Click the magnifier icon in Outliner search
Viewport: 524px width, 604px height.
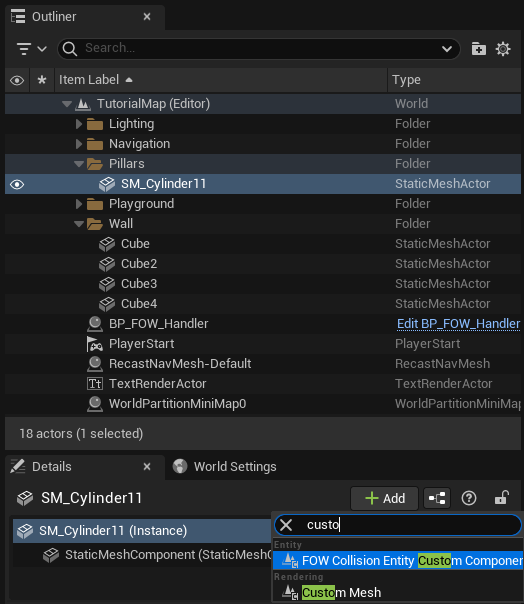[70, 49]
